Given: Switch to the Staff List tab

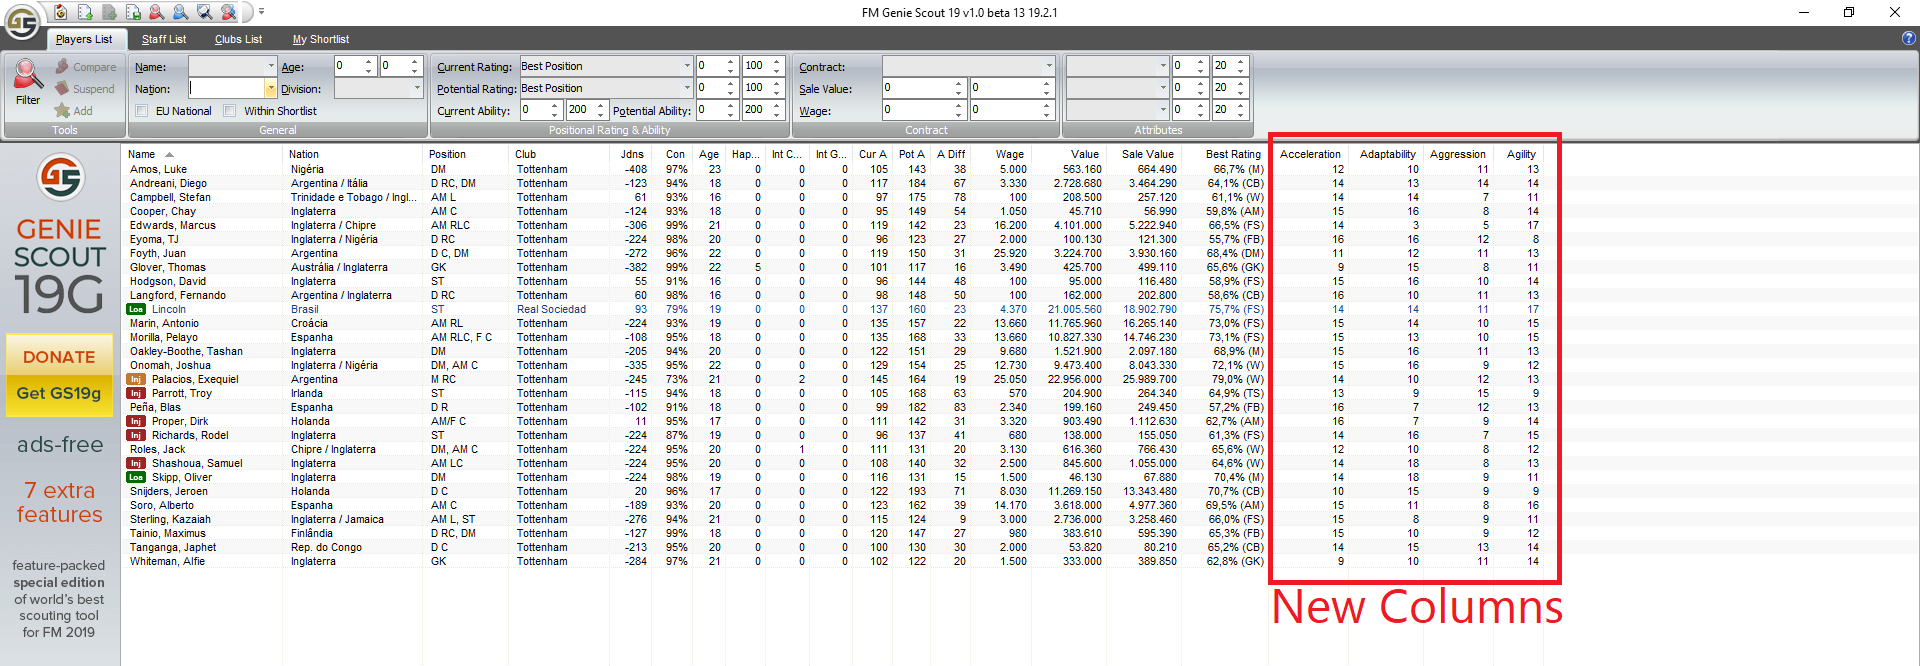Looking at the screenshot, I should [164, 39].
